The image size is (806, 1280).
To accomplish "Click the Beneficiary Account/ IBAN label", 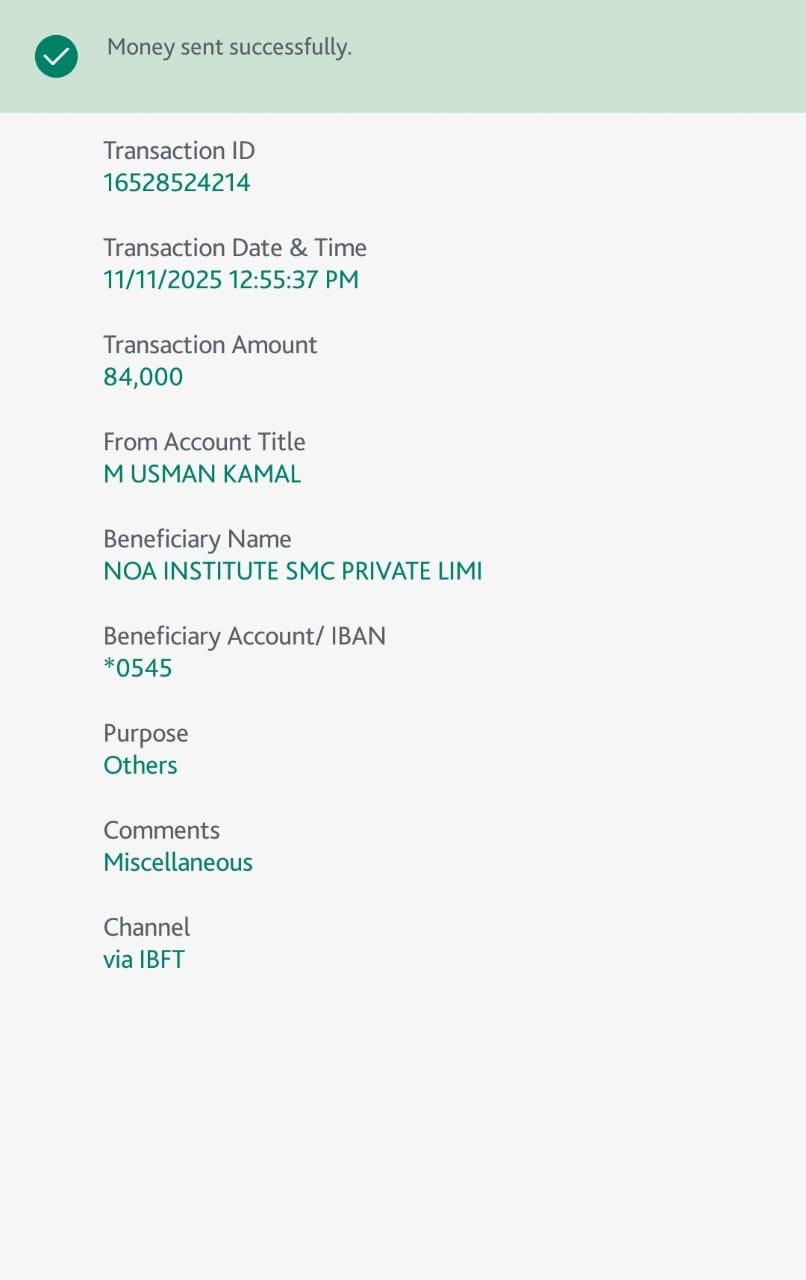I will (244, 636).
